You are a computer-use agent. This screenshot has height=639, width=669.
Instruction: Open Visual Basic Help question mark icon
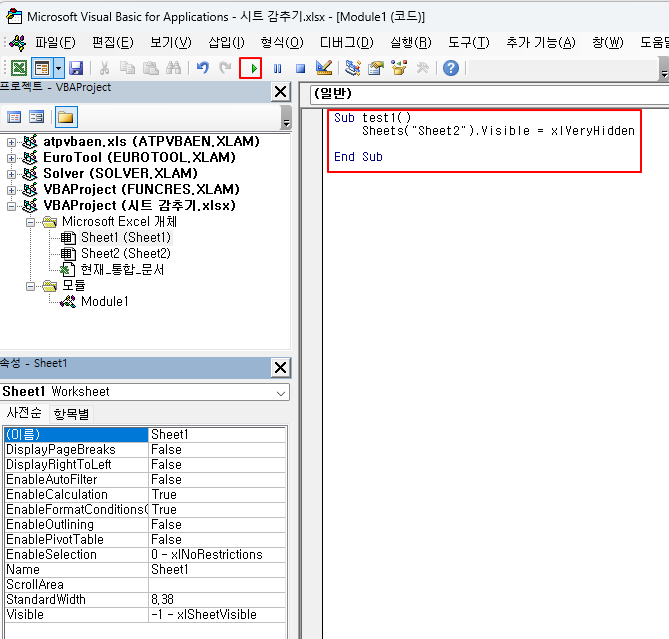tap(451, 68)
